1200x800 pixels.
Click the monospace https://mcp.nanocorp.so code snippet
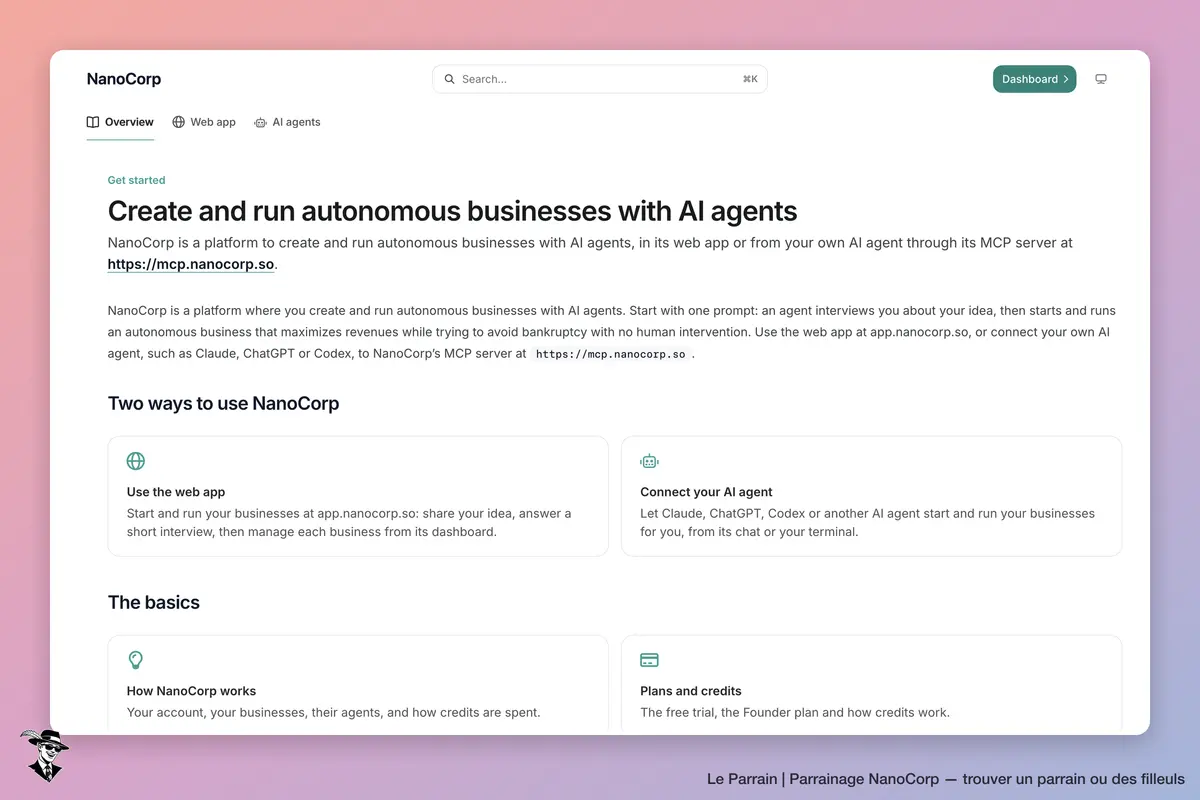point(611,354)
